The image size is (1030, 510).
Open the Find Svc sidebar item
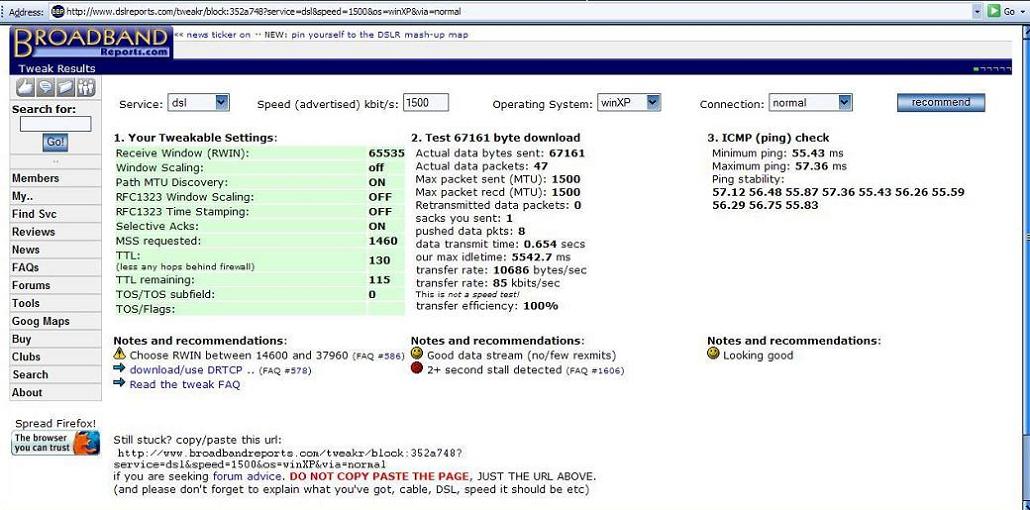[56, 214]
